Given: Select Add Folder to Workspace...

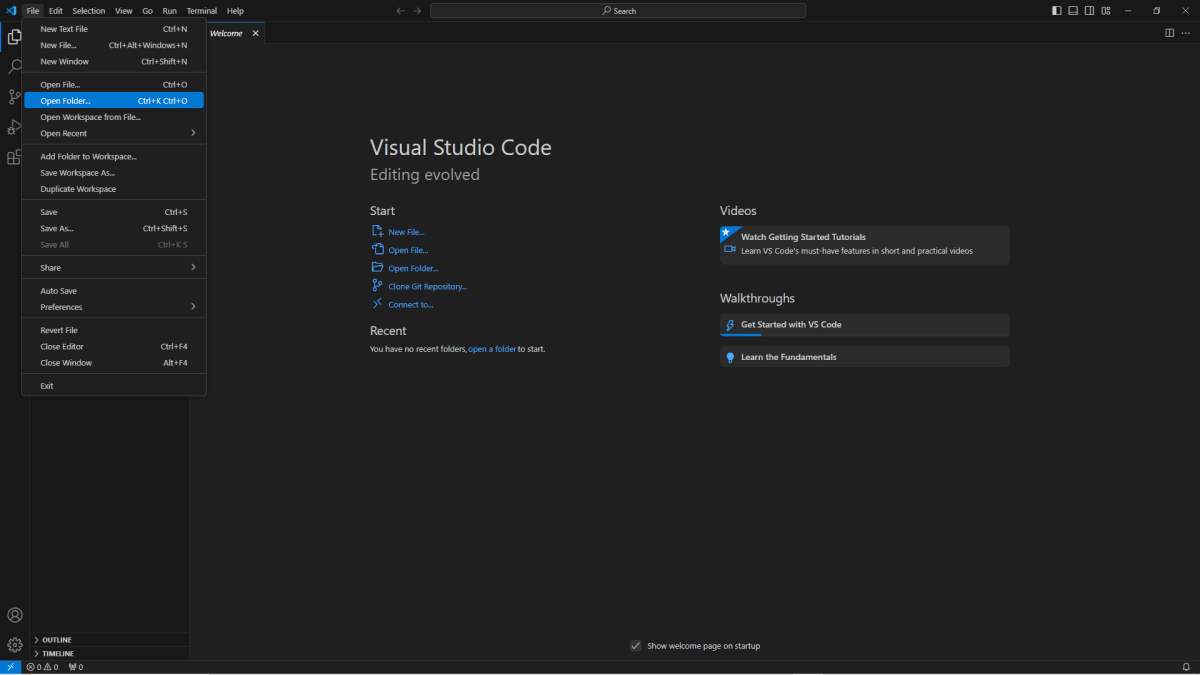Looking at the screenshot, I should pos(114,157).
